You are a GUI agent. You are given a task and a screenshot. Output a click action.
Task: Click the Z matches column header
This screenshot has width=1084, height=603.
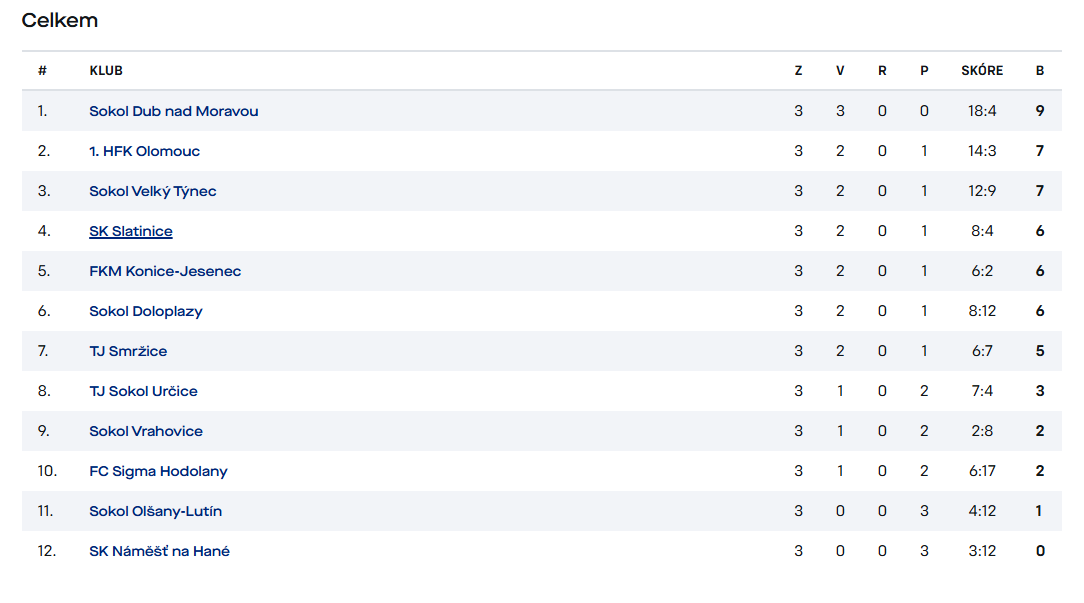coord(798,71)
